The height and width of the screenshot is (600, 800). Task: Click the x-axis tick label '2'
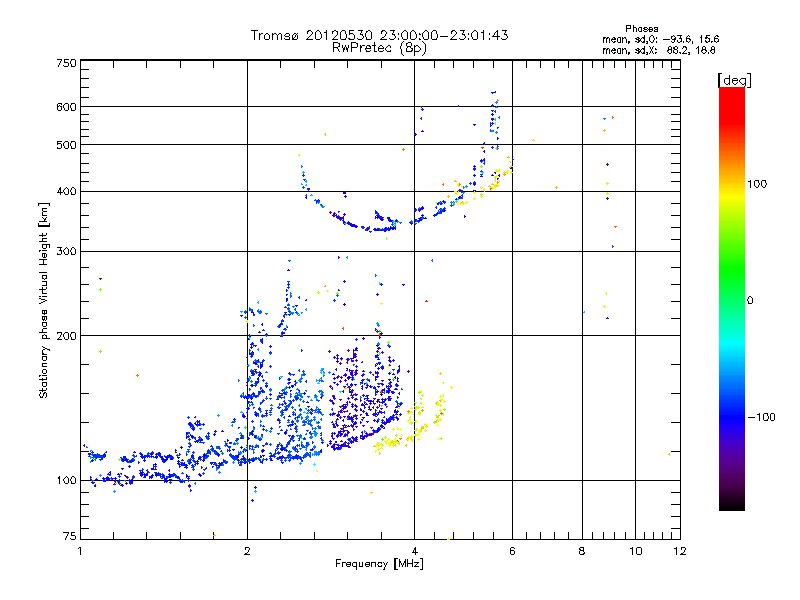tap(247, 551)
